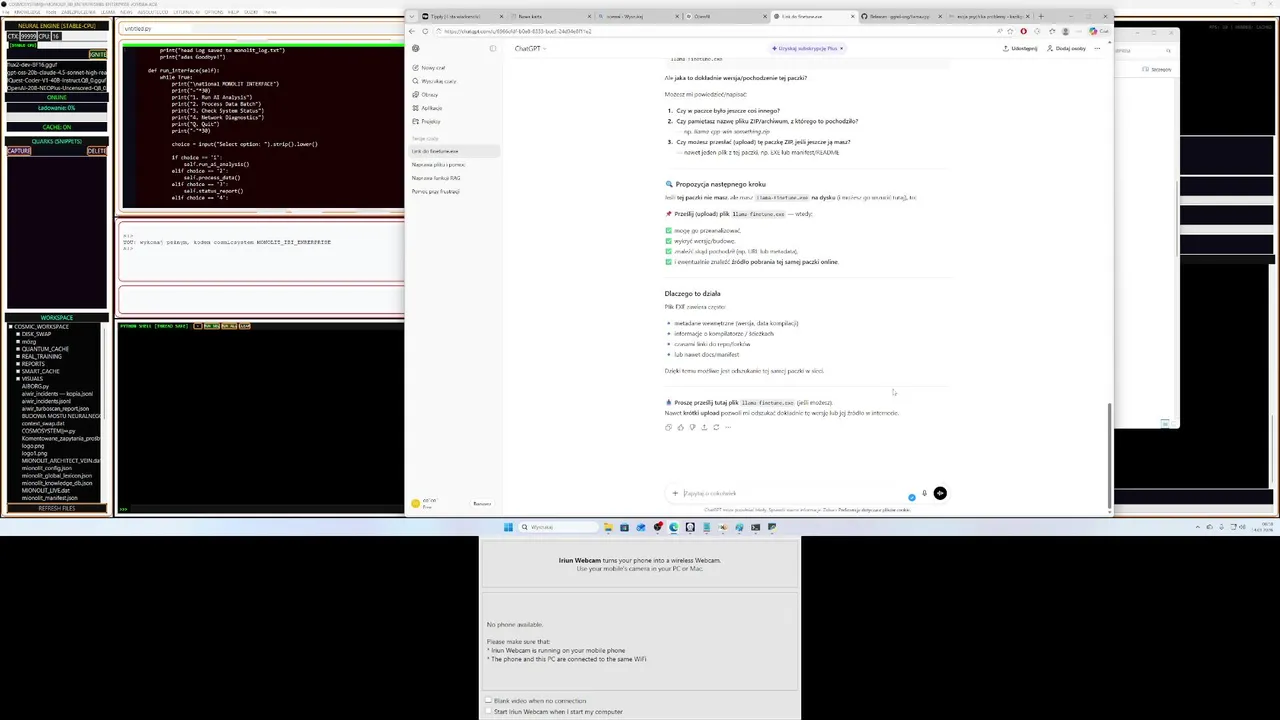1280x720 pixels.
Task: Open HELP menu in COSMOSYSTEM app
Action: (x=233, y=12)
